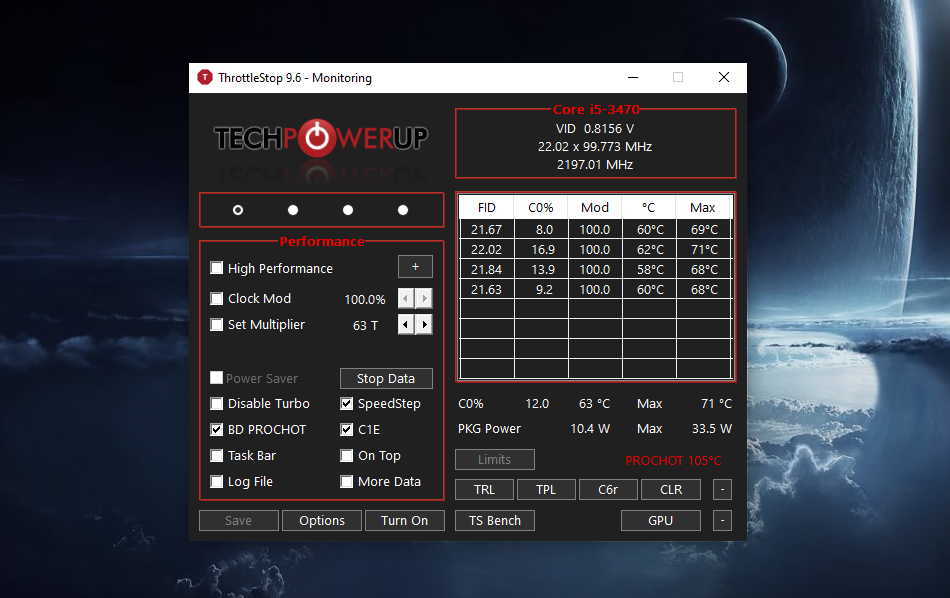Click the Stop Data button
This screenshot has width=950, height=598.
point(386,379)
